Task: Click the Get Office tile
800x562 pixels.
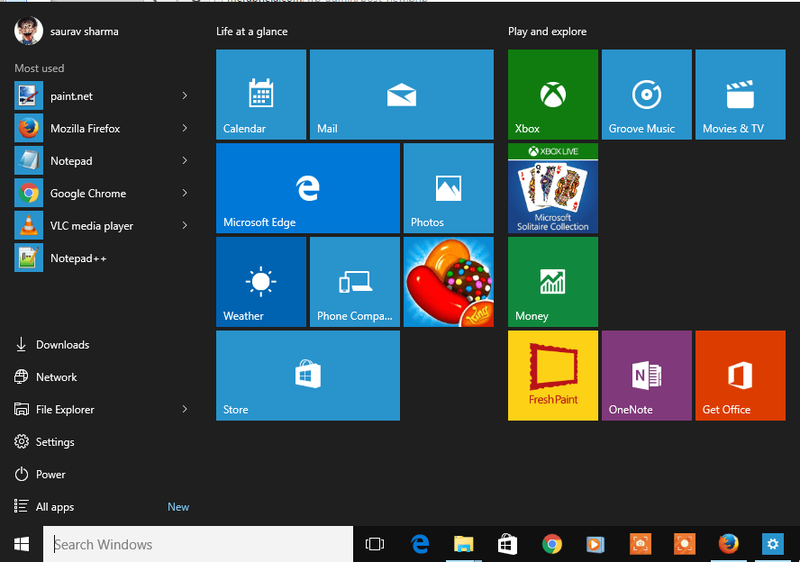Action: coord(740,376)
